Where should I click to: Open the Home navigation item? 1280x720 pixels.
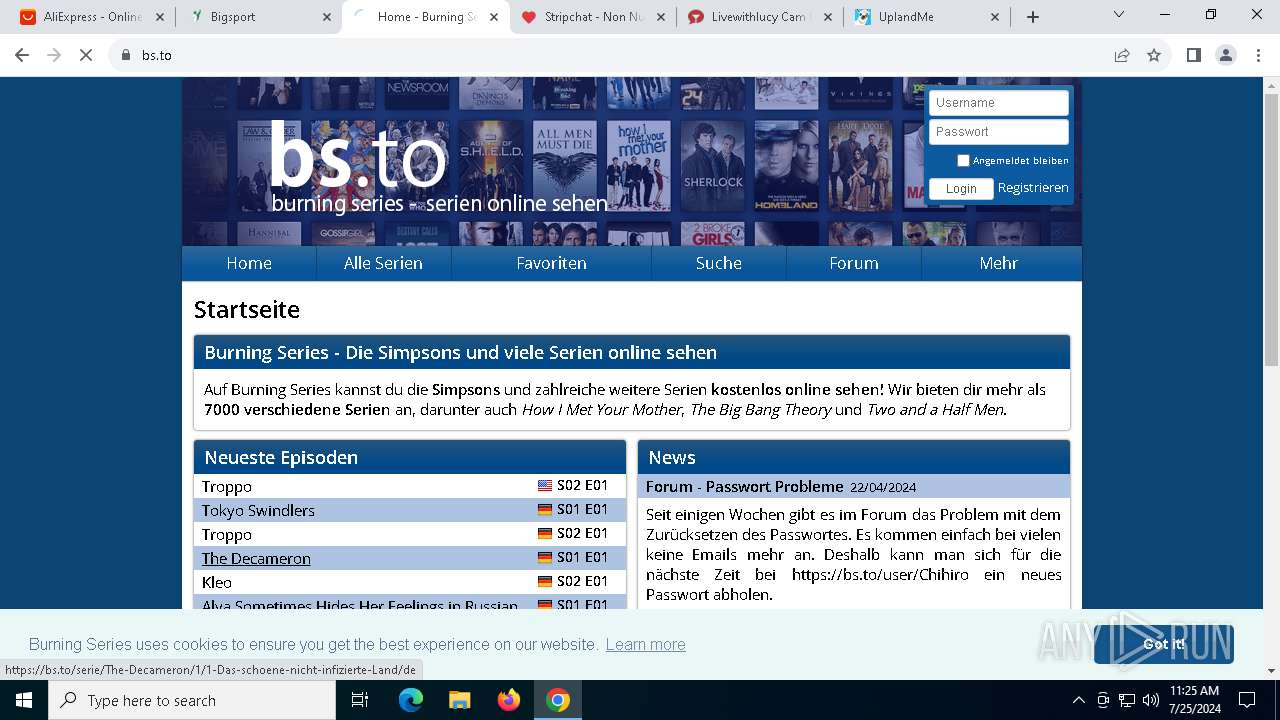[249, 263]
